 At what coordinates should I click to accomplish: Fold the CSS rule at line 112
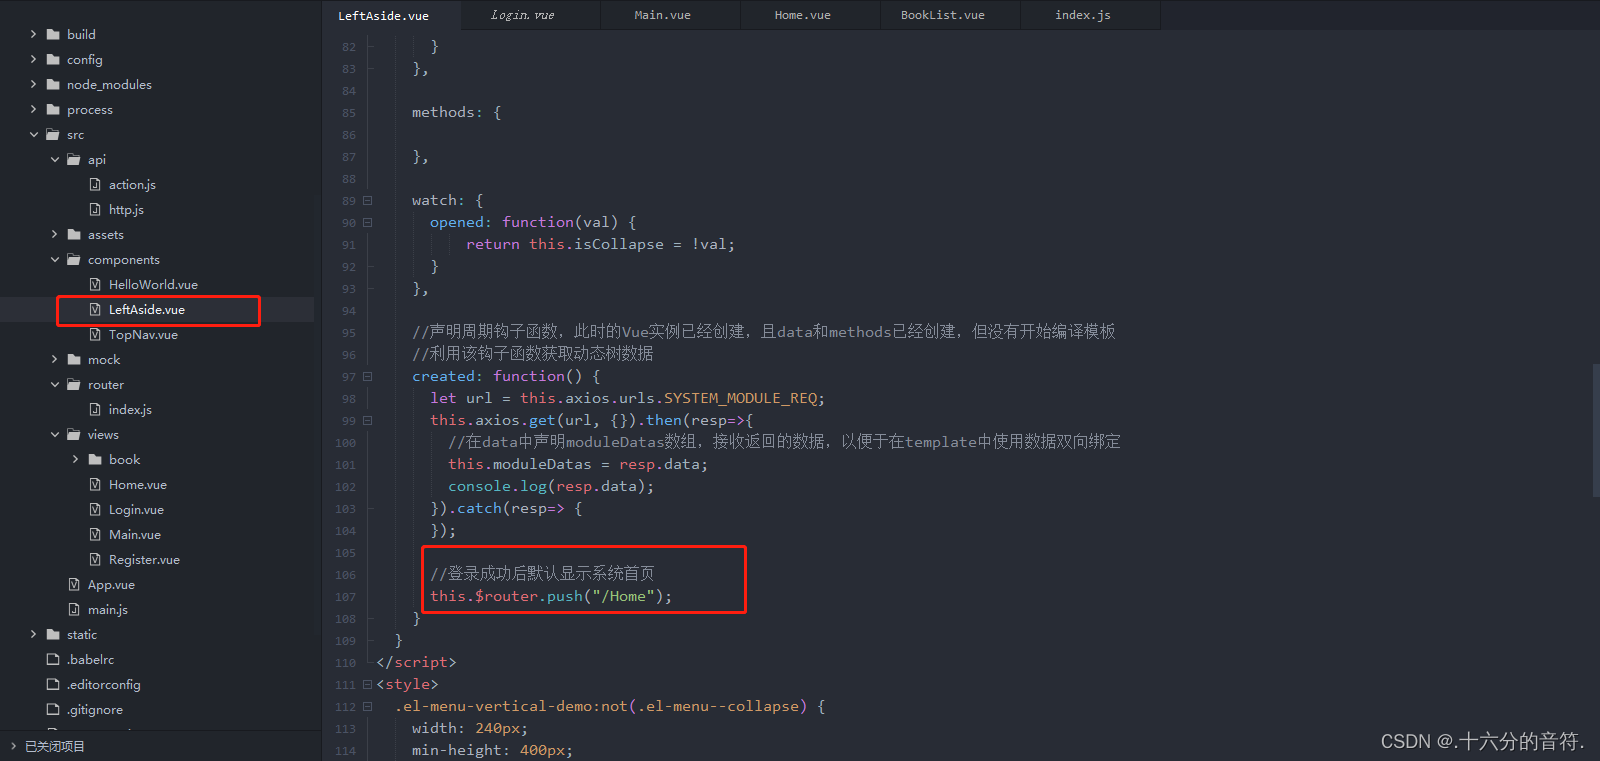tap(367, 706)
